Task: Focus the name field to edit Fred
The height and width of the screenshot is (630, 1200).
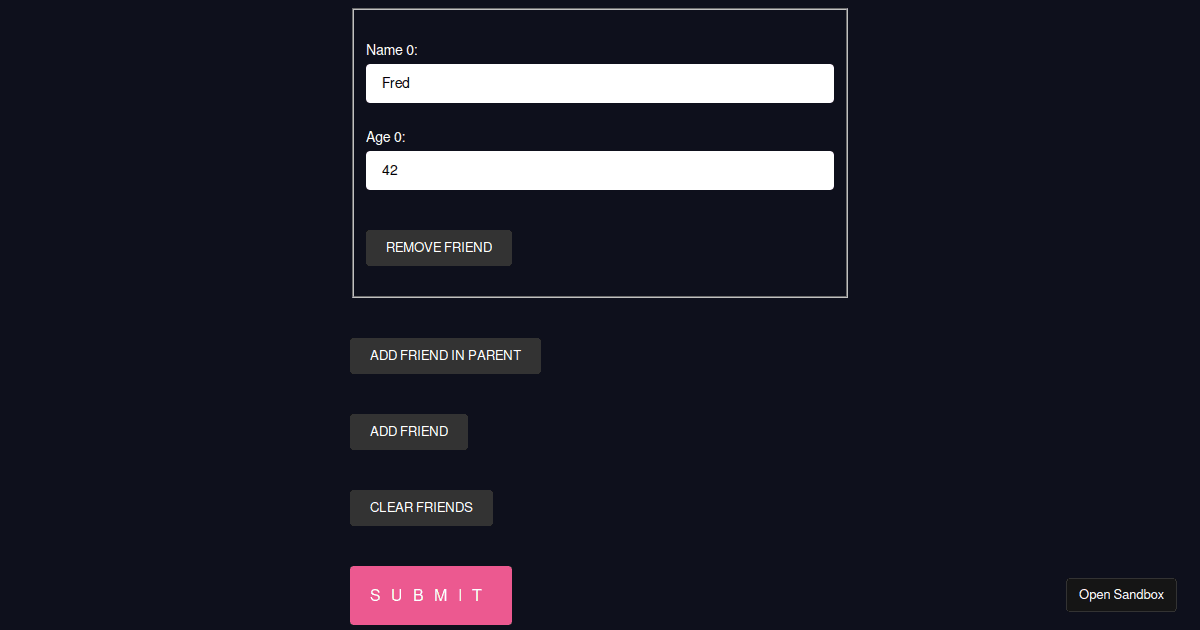Action: (599, 83)
